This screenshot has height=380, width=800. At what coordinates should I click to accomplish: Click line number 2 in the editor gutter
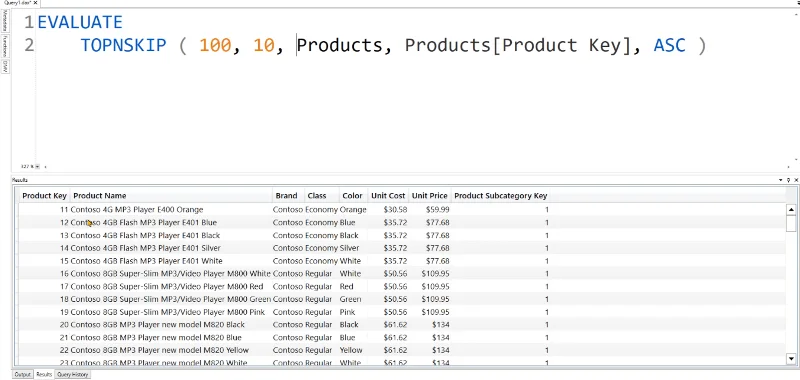pyautogui.click(x=29, y=45)
